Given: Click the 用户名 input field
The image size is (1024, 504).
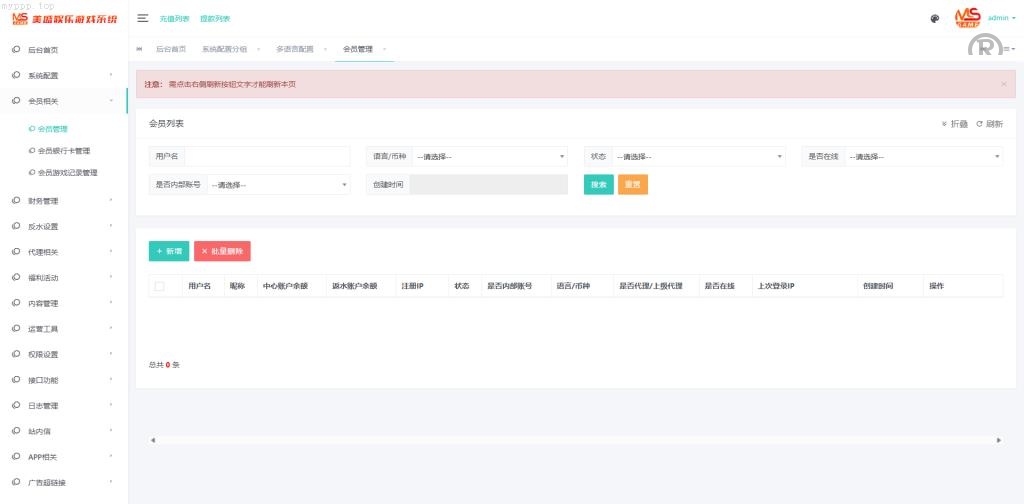Looking at the screenshot, I should coord(267,157).
